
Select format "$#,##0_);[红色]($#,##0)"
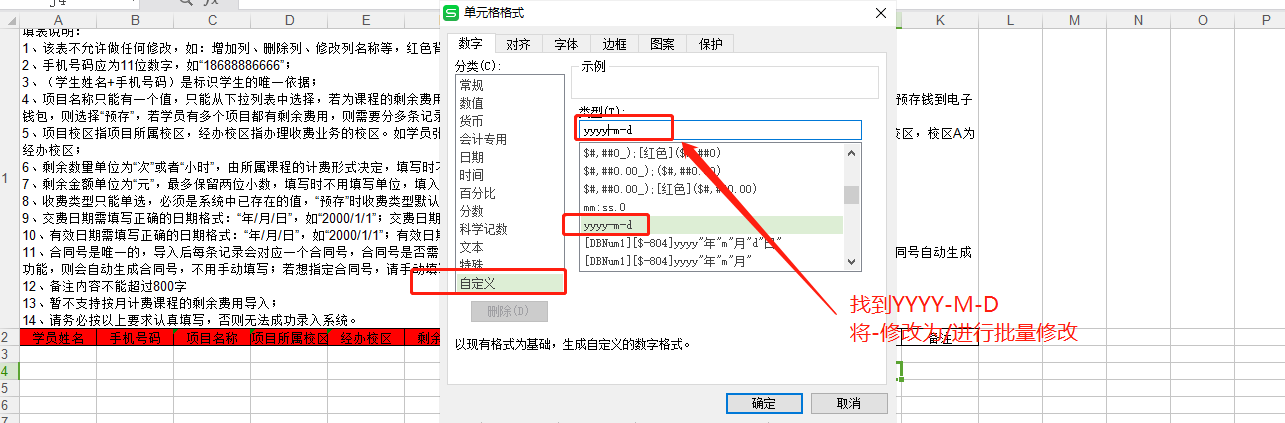[x=711, y=153]
